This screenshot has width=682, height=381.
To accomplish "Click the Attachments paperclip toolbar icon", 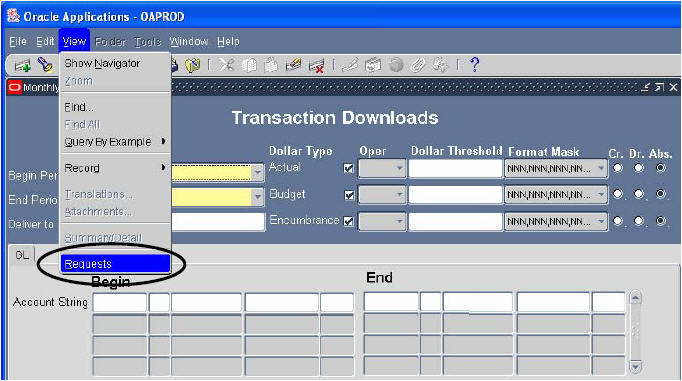I will [x=418, y=65].
